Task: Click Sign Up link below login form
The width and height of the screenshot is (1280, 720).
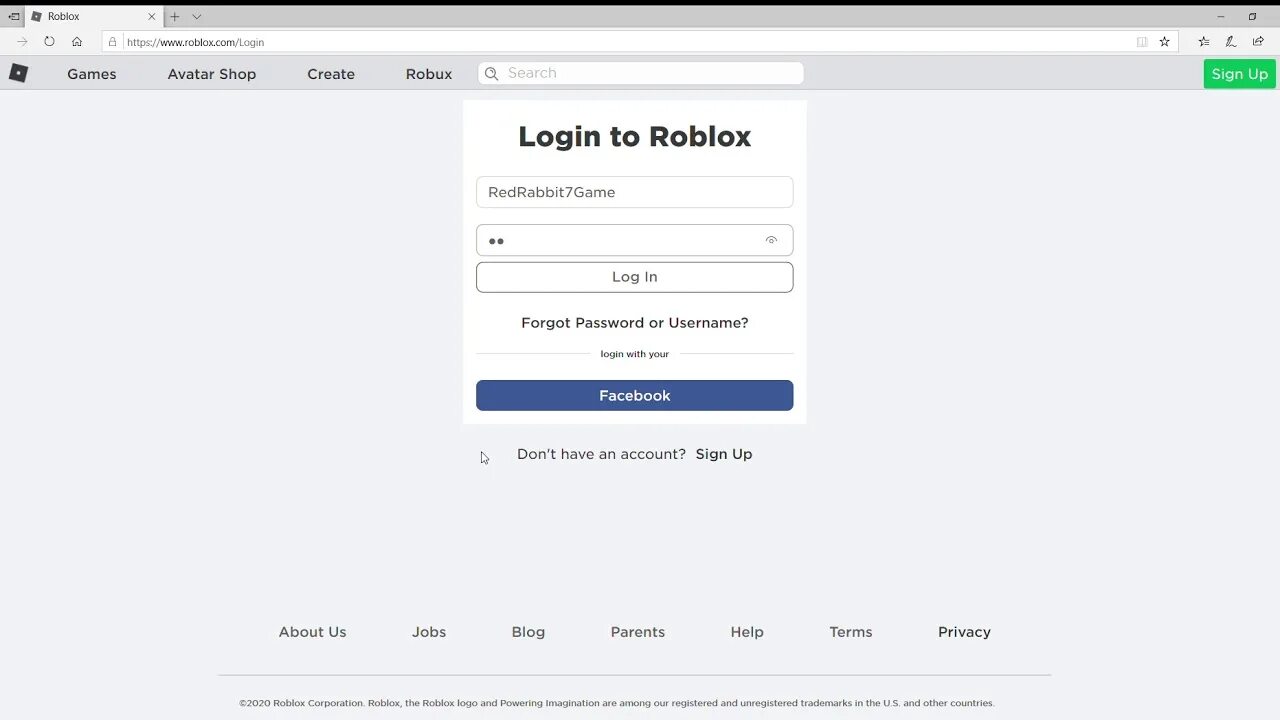Action: point(724,454)
